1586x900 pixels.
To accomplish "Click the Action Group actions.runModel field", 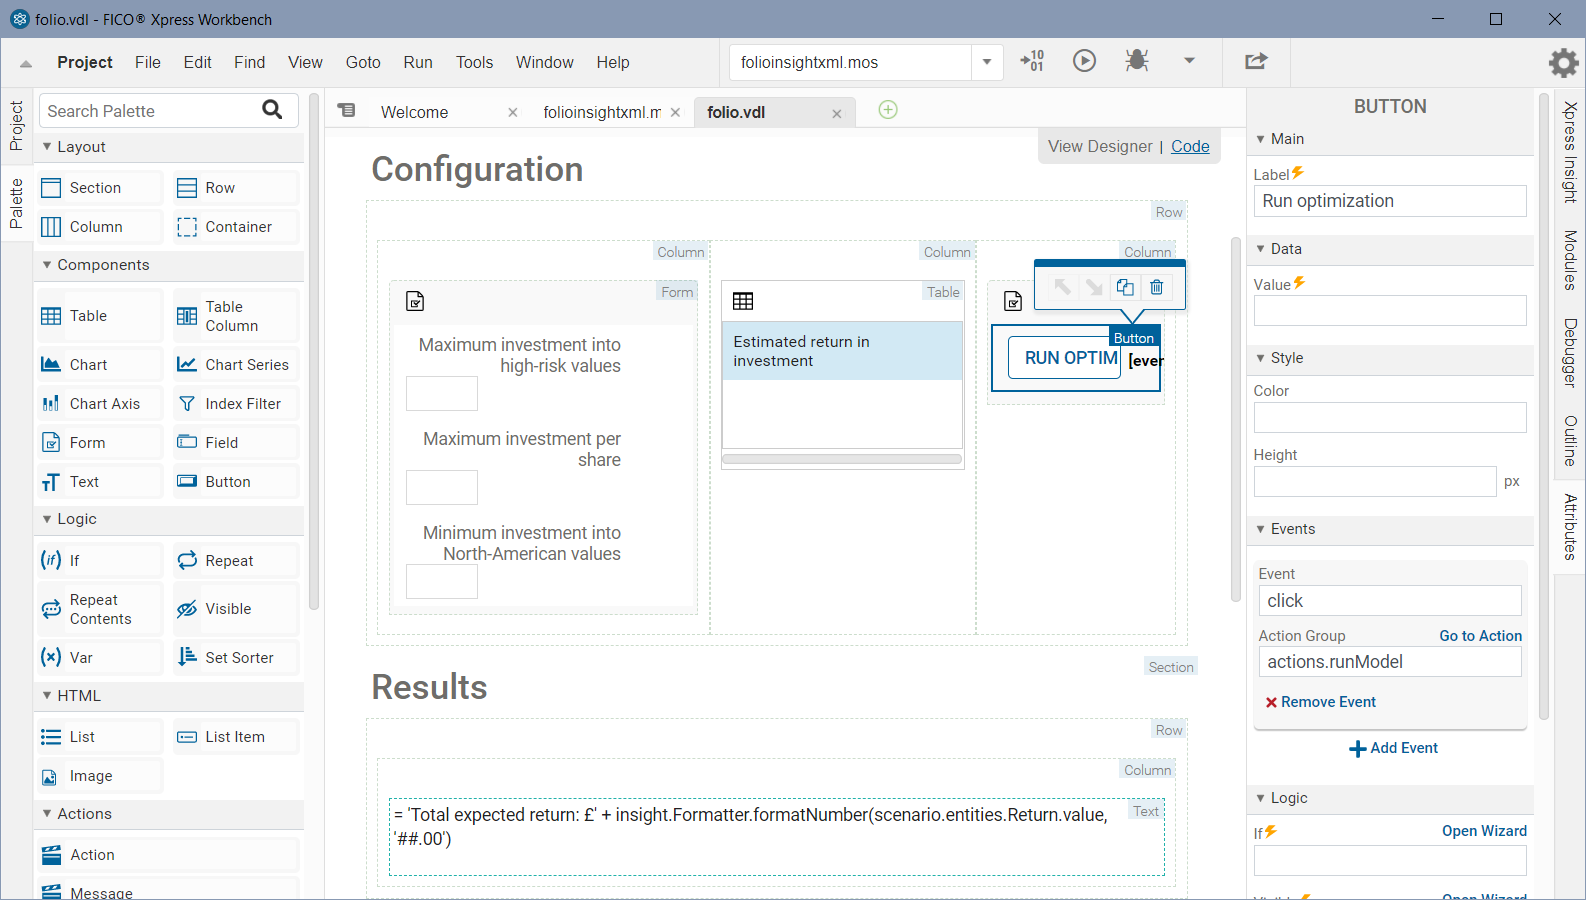I will pos(1390,662).
